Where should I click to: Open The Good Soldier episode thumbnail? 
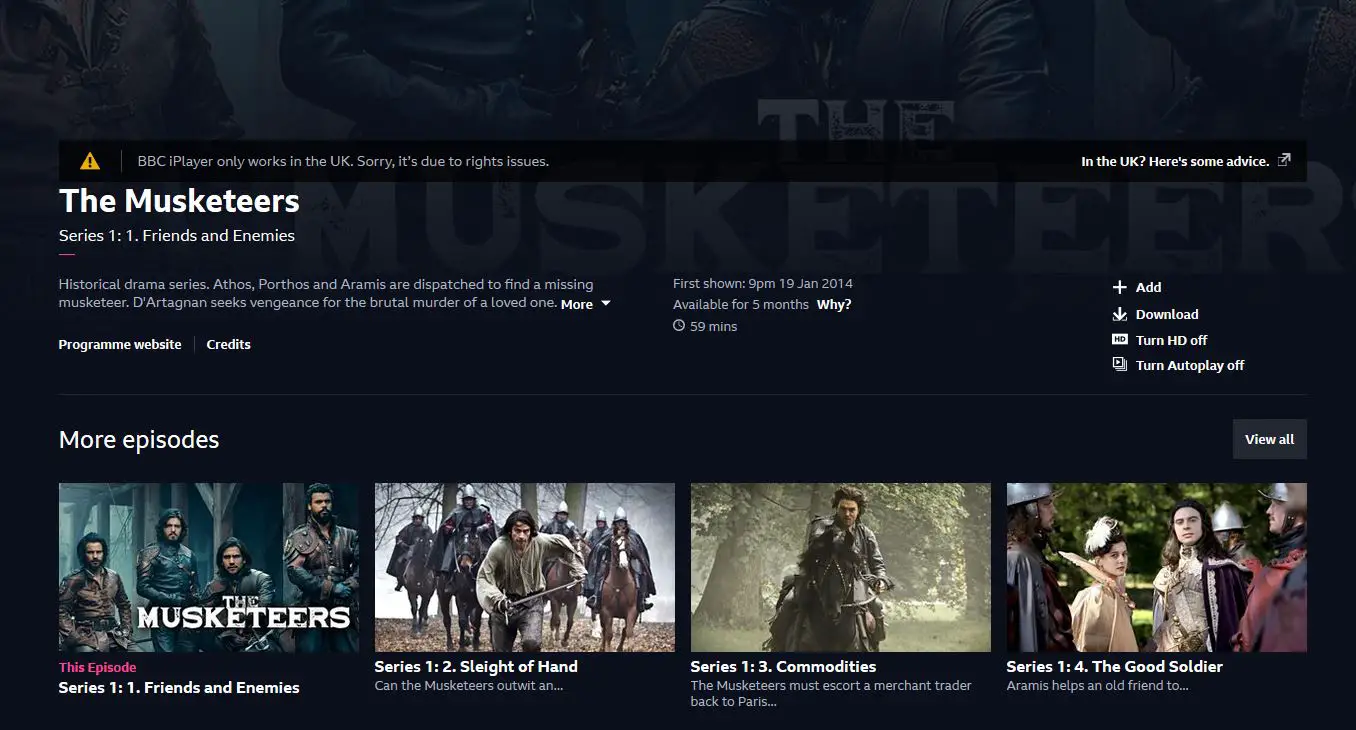click(x=1157, y=567)
